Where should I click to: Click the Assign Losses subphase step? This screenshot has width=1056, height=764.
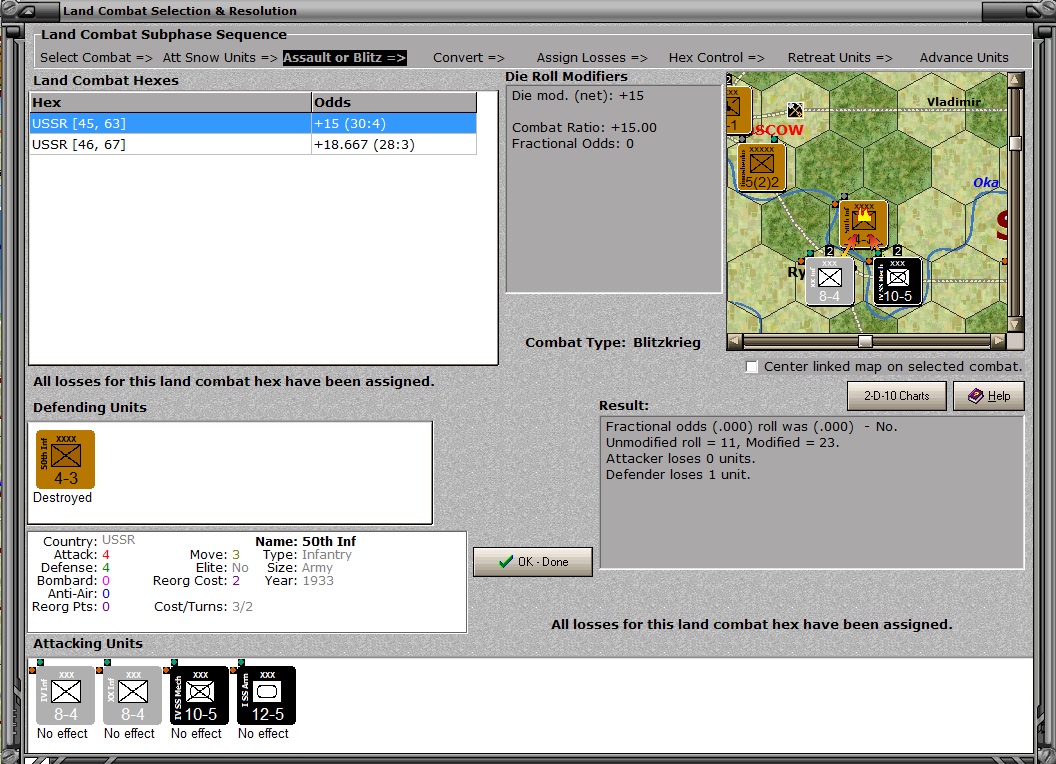pyautogui.click(x=592, y=58)
